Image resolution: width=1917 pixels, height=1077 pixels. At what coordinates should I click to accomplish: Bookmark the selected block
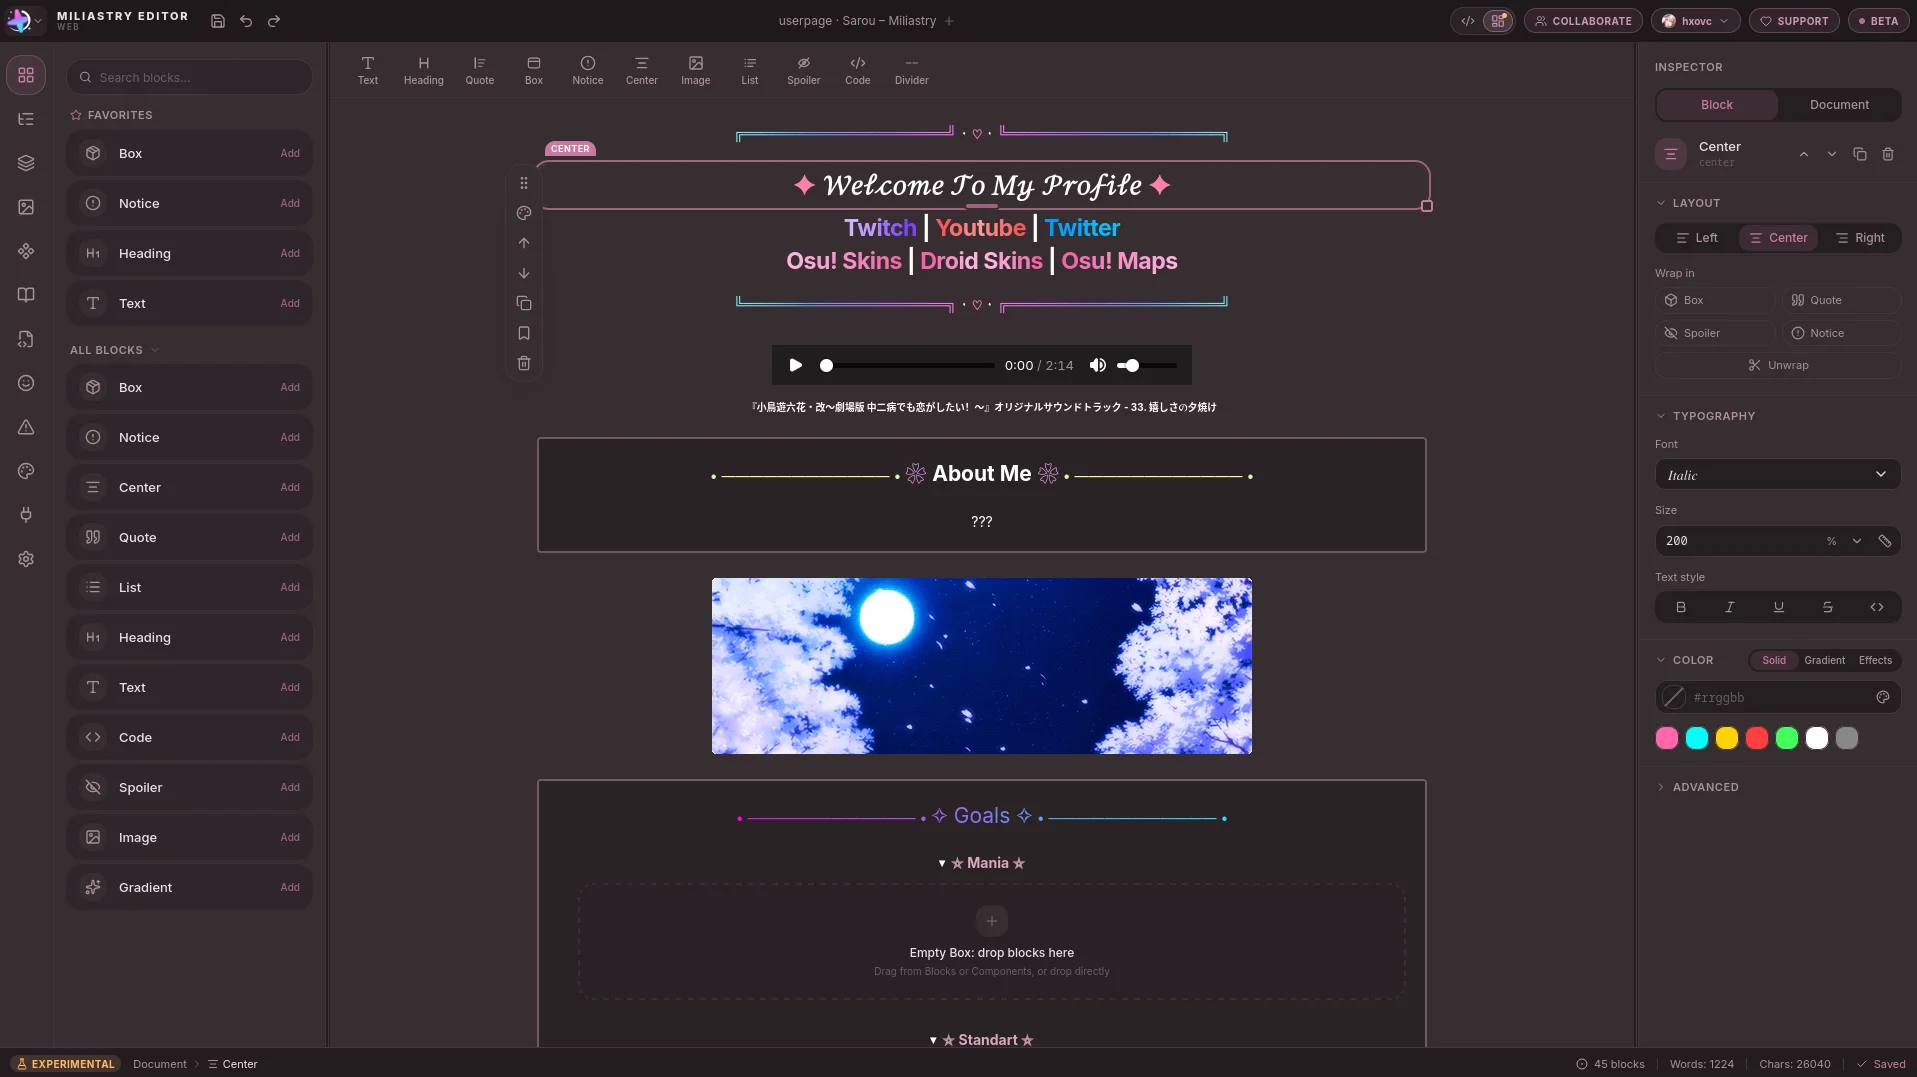point(524,333)
